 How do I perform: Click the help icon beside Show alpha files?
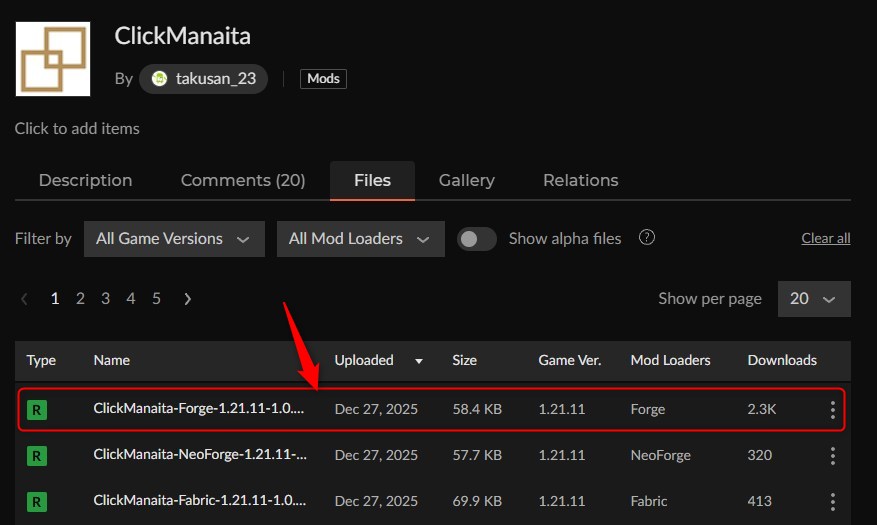[x=647, y=238]
